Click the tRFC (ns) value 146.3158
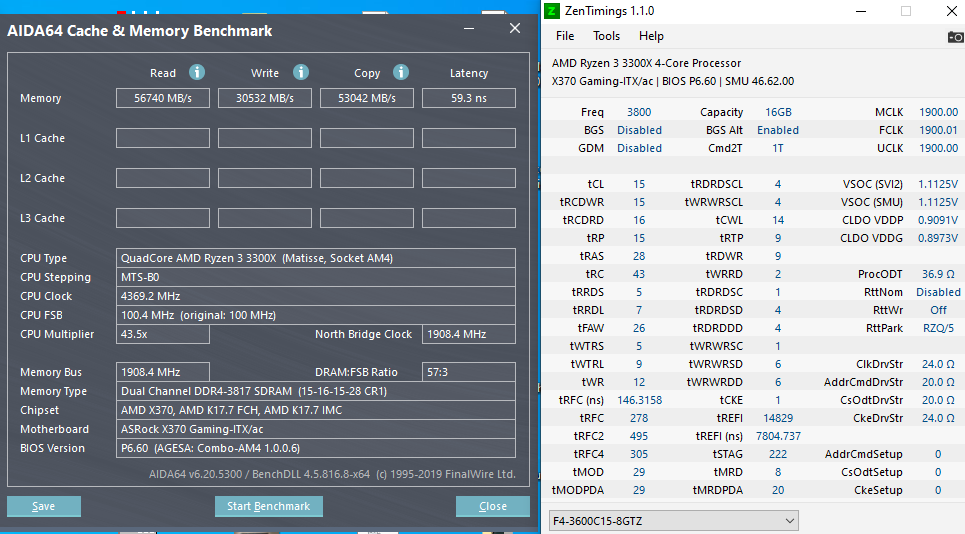Viewport: 965px width, 534px height. coord(639,400)
